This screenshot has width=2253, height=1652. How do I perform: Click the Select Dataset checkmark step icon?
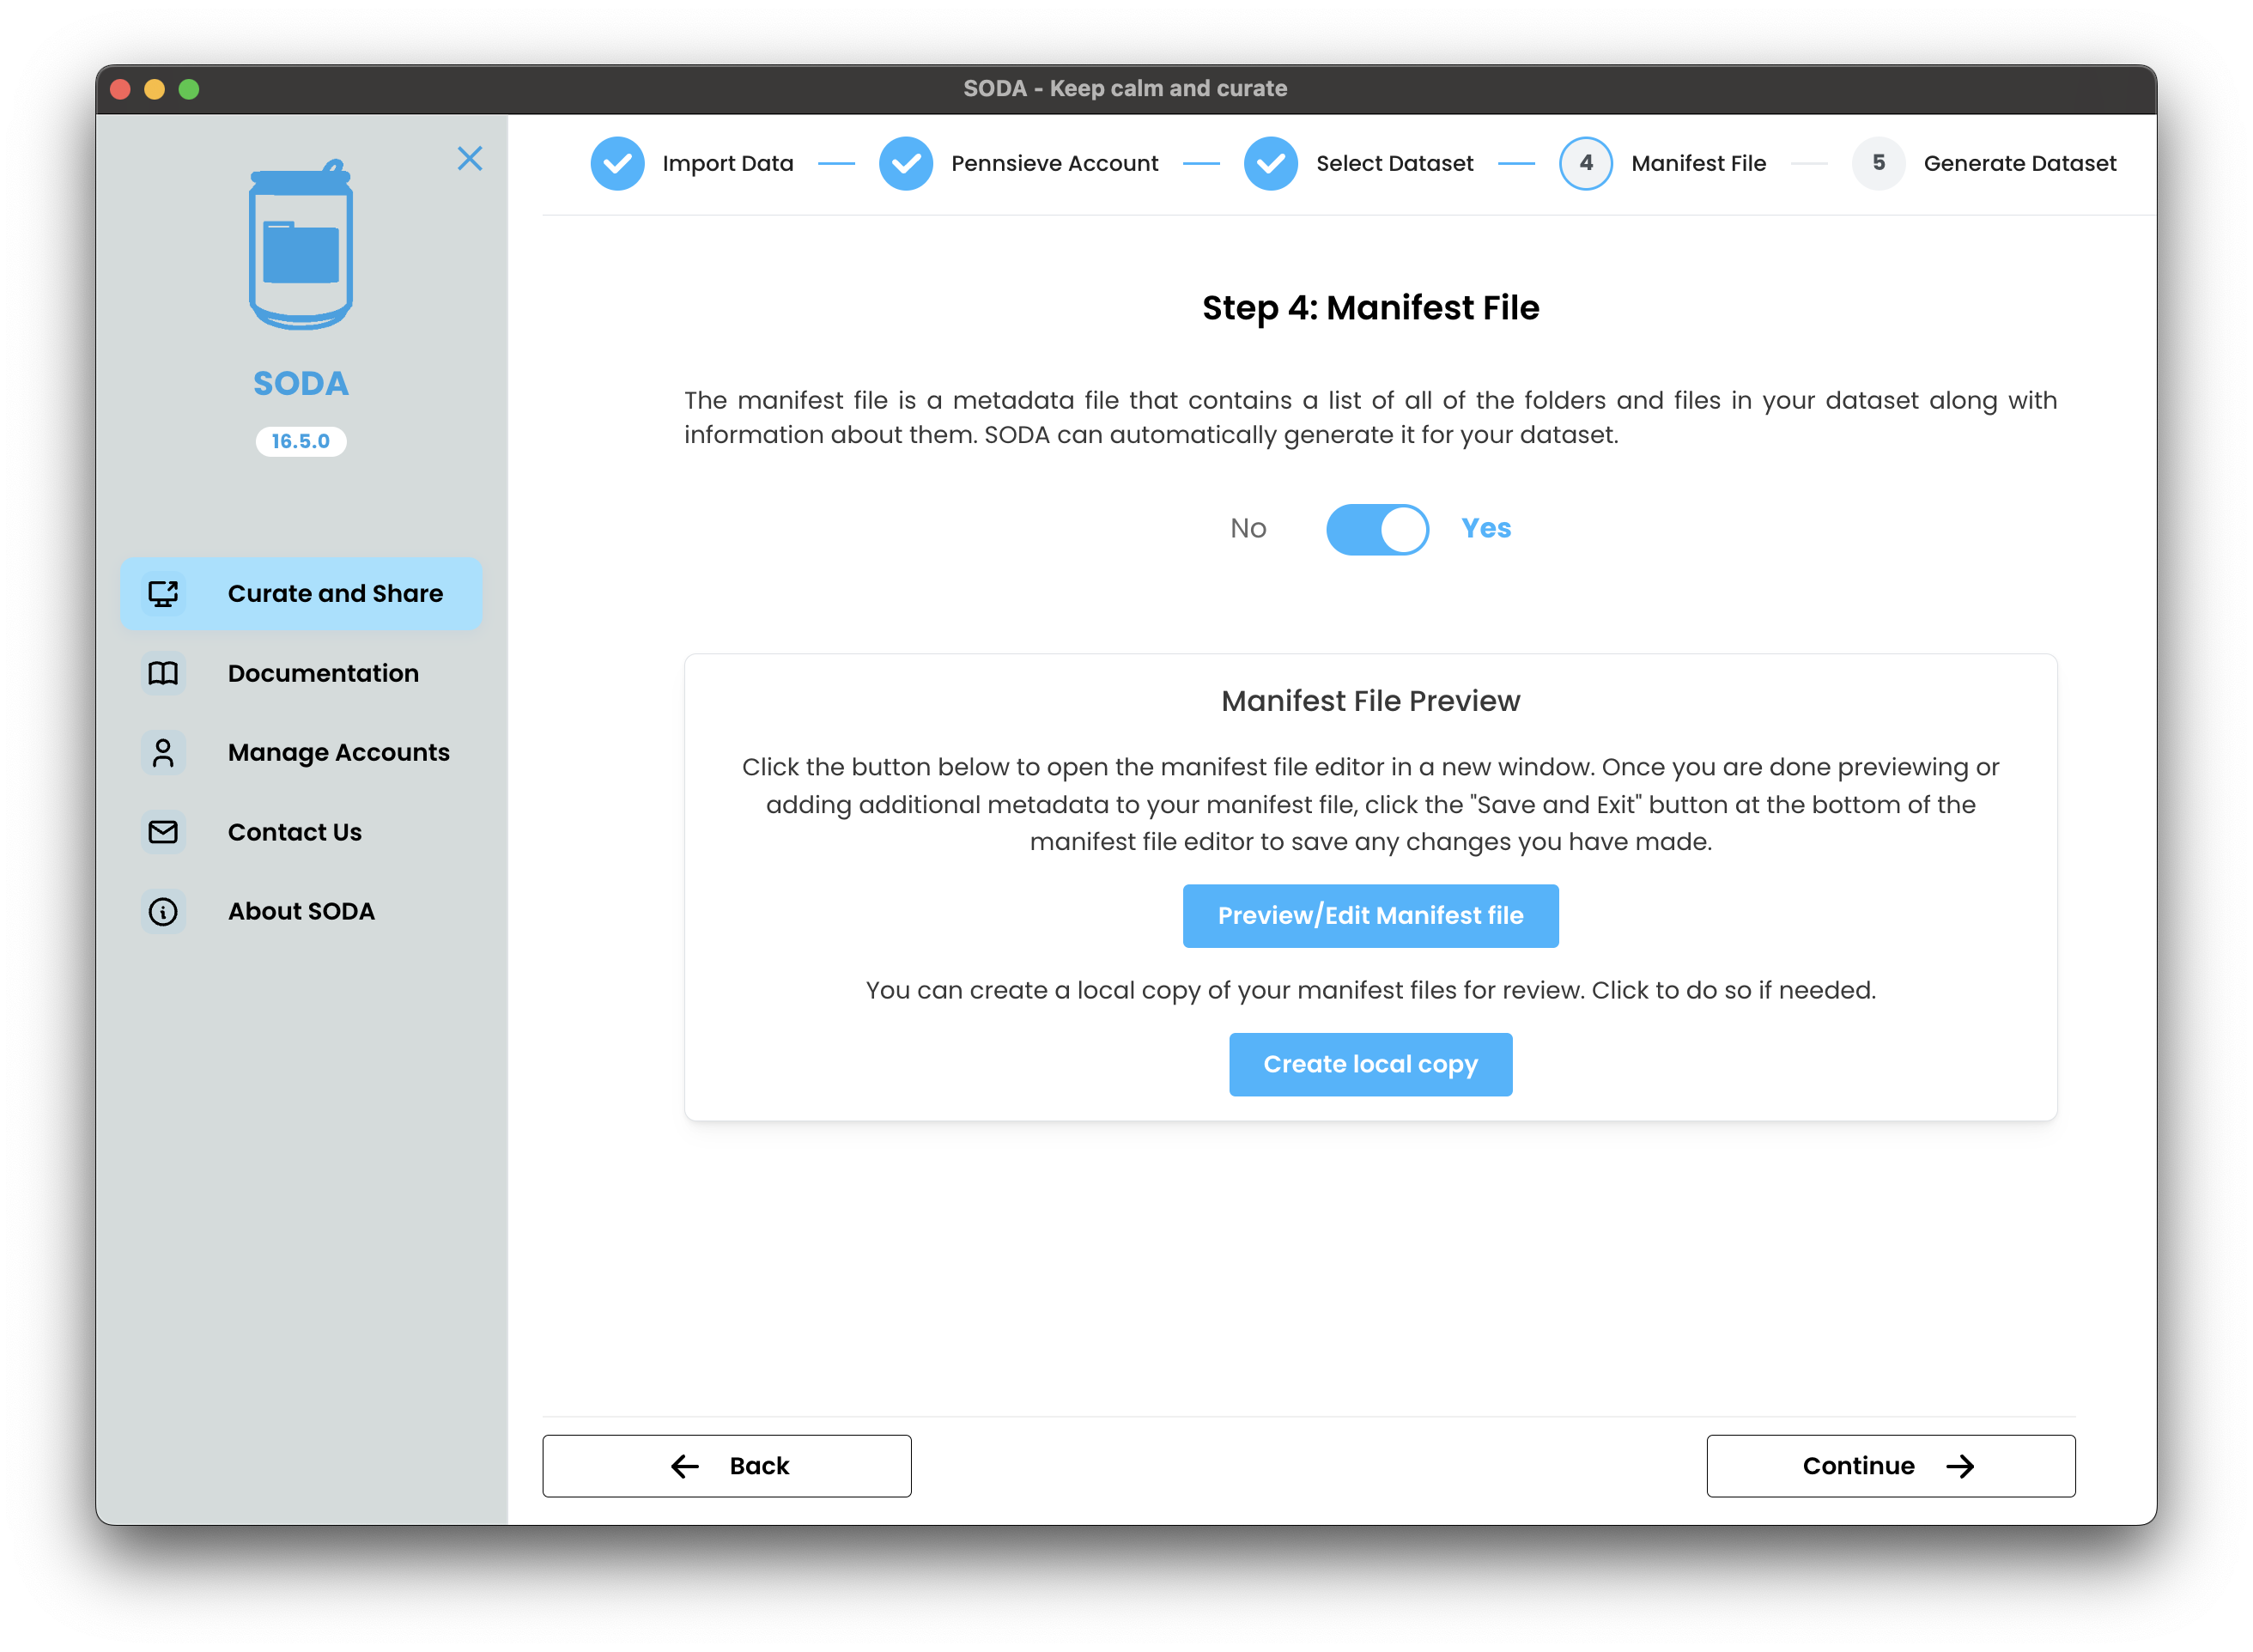[1270, 163]
